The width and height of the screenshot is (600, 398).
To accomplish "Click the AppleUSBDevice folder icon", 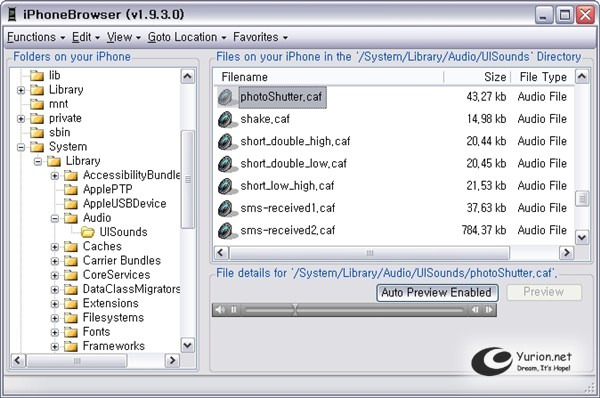I will point(71,204).
